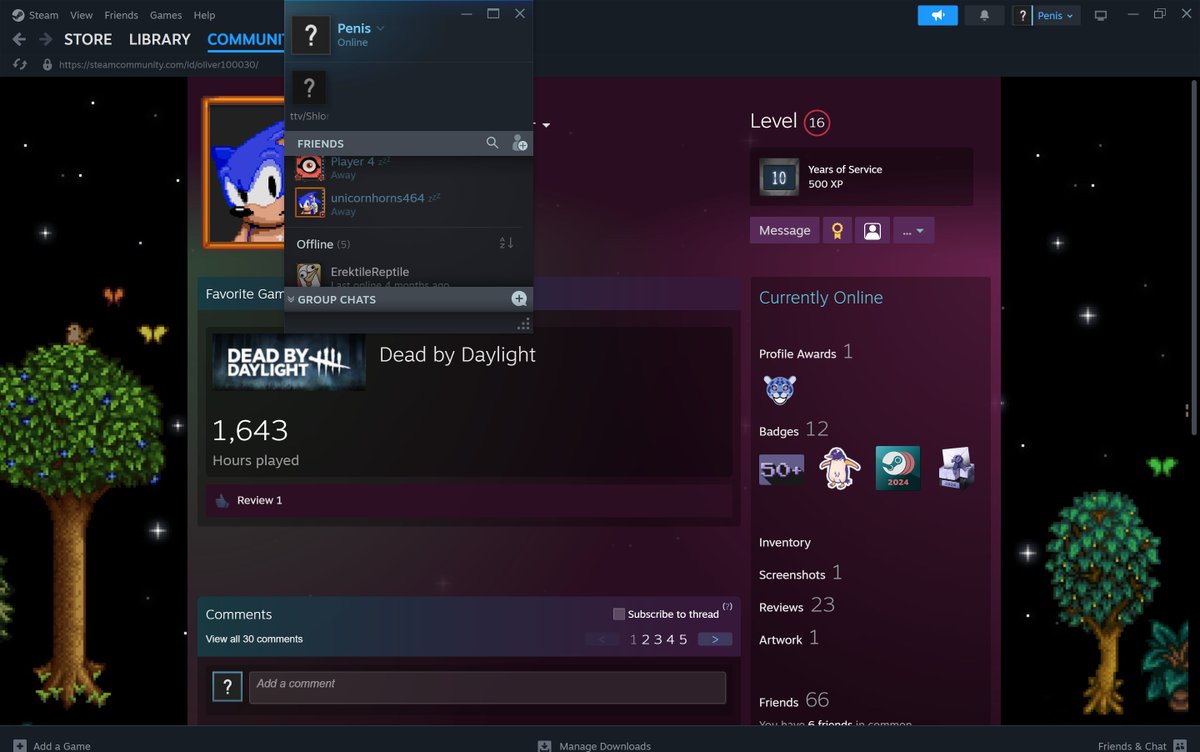
Task: Open the View menu
Action: 82,15
